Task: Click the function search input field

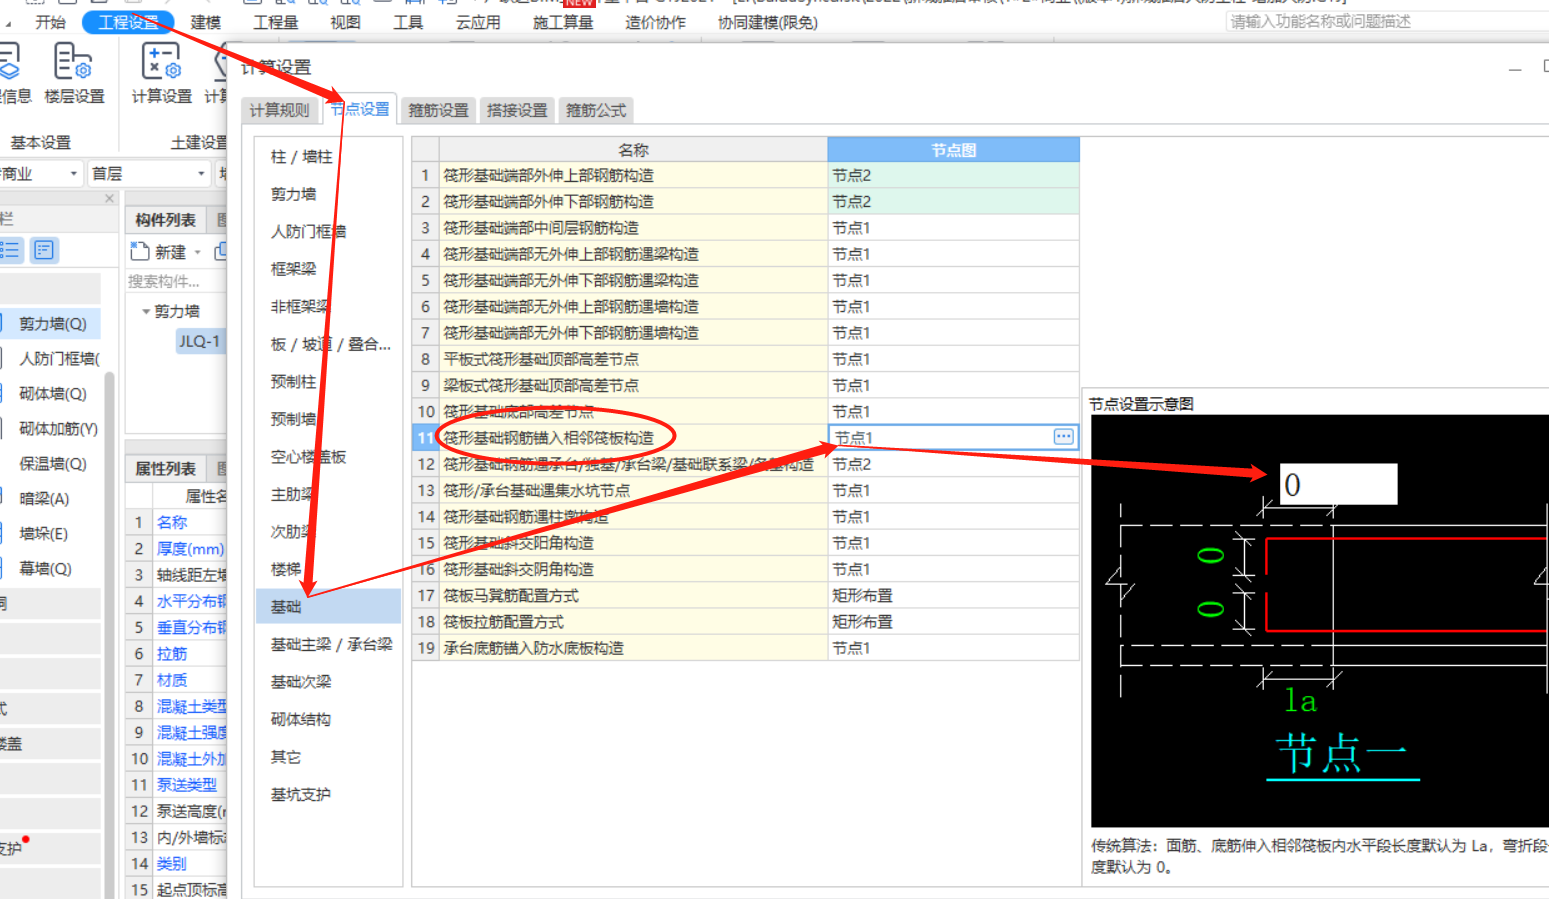Action: click(x=1387, y=21)
